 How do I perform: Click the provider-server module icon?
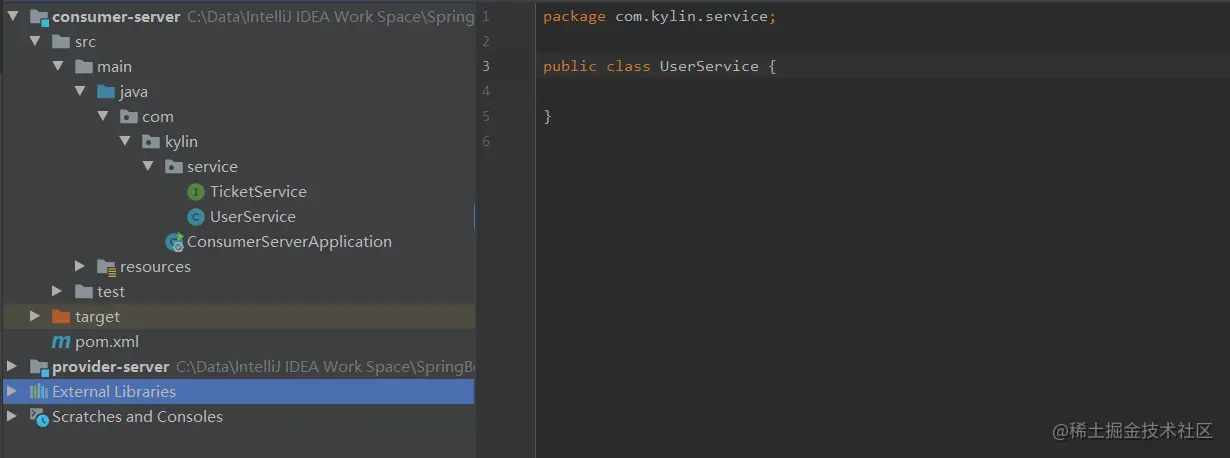[x=39, y=367]
